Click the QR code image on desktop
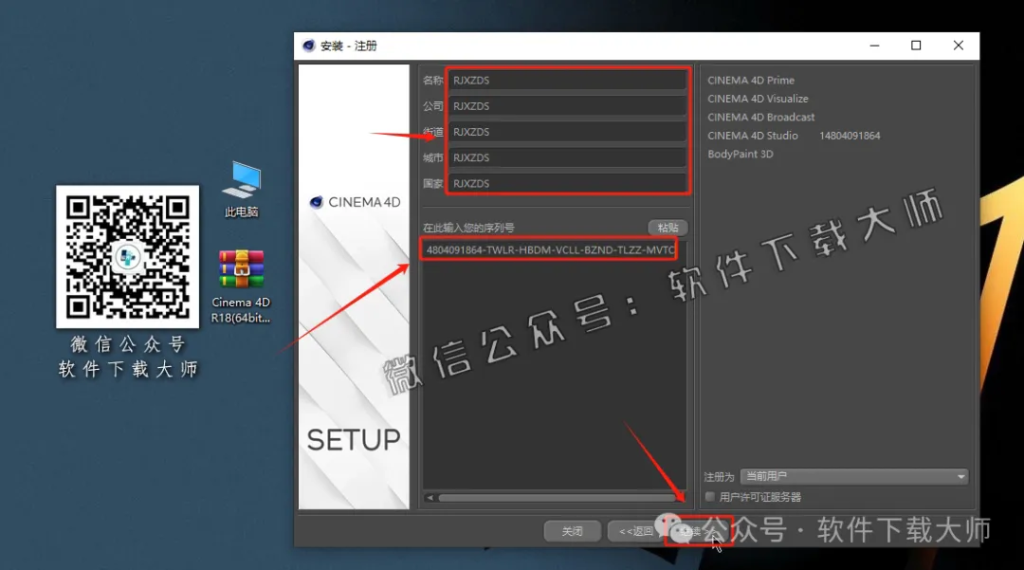1024x570 pixels. [x=127, y=257]
